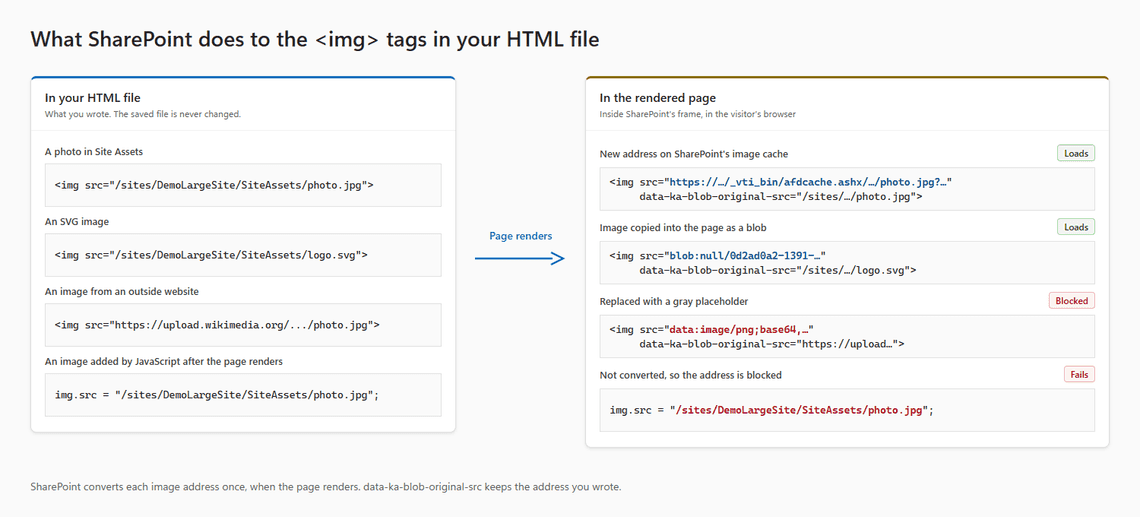Select the 'In your HTML file' heading
This screenshot has width=1140, height=517.
(x=92, y=97)
